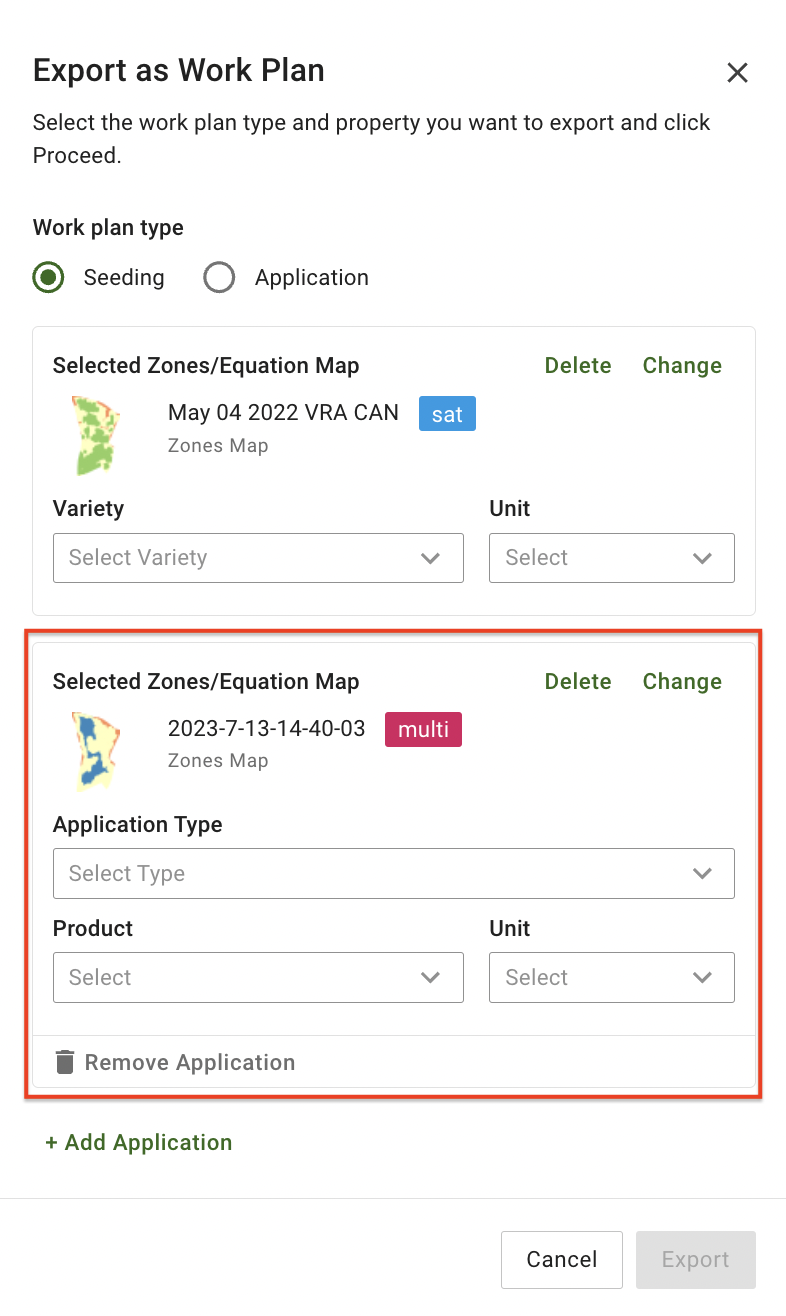786x1316 pixels.
Task: Click the + Add Application link
Action: tap(139, 1142)
